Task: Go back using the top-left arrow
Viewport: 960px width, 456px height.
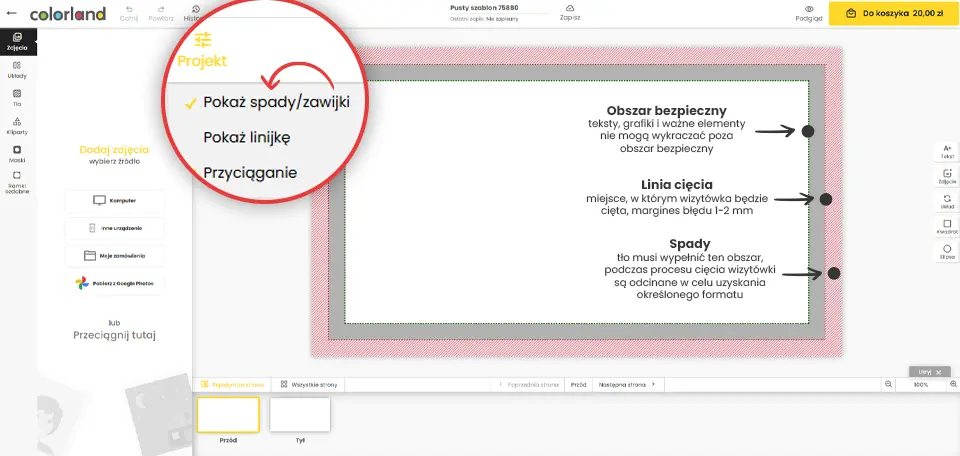Action: pos(11,13)
